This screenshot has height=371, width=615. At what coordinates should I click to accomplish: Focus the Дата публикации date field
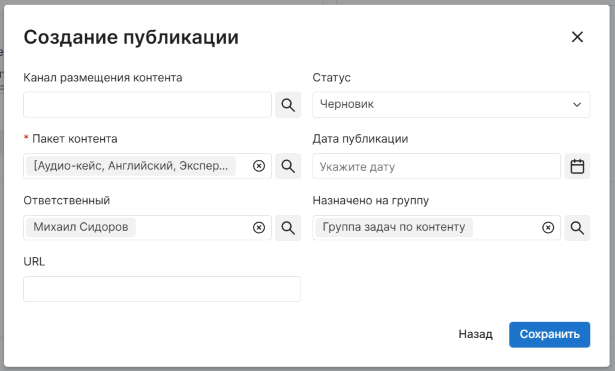[x=437, y=166]
